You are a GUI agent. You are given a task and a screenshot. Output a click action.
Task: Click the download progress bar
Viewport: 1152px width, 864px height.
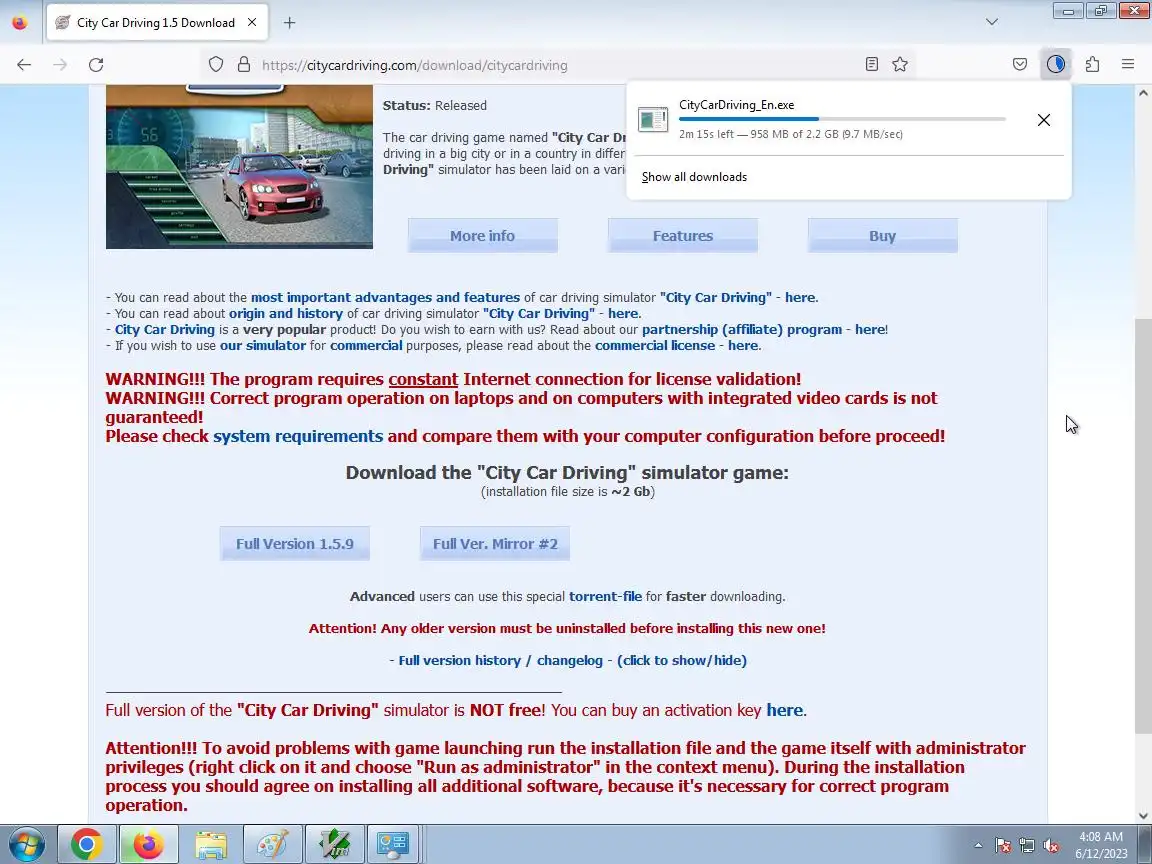pyautogui.click(x=842, y=119)
